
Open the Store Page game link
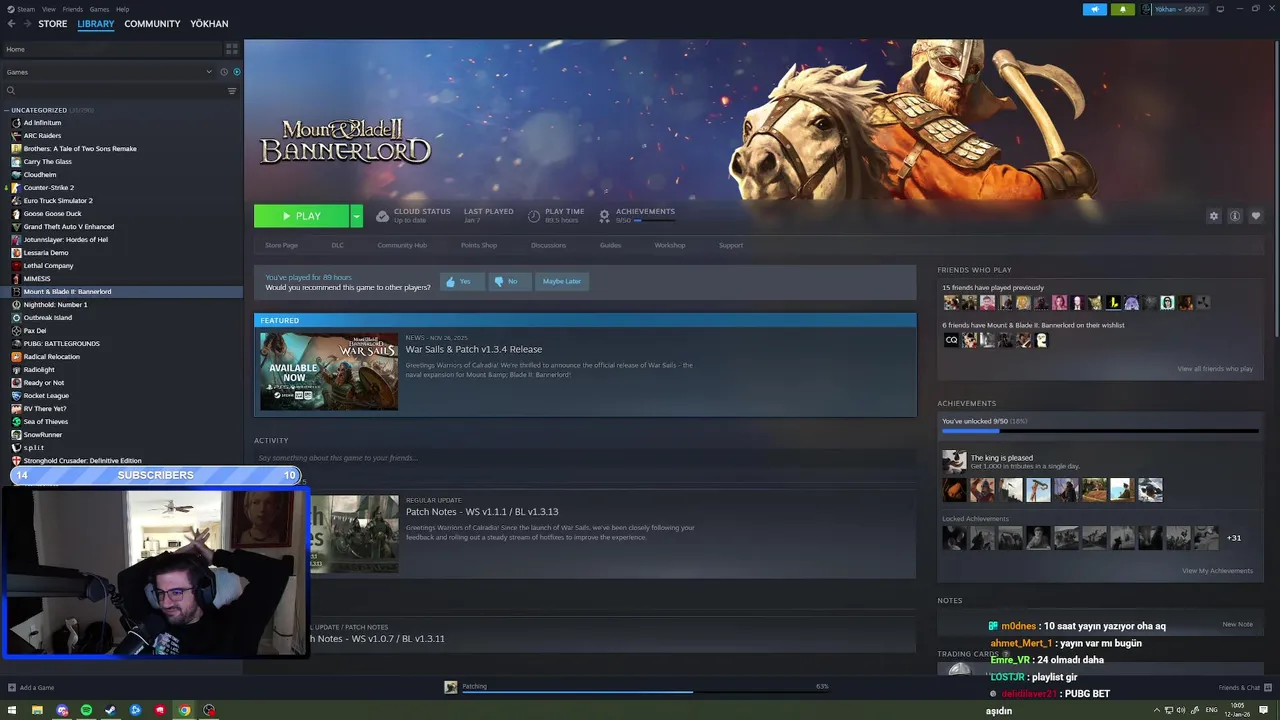(281, 245)
